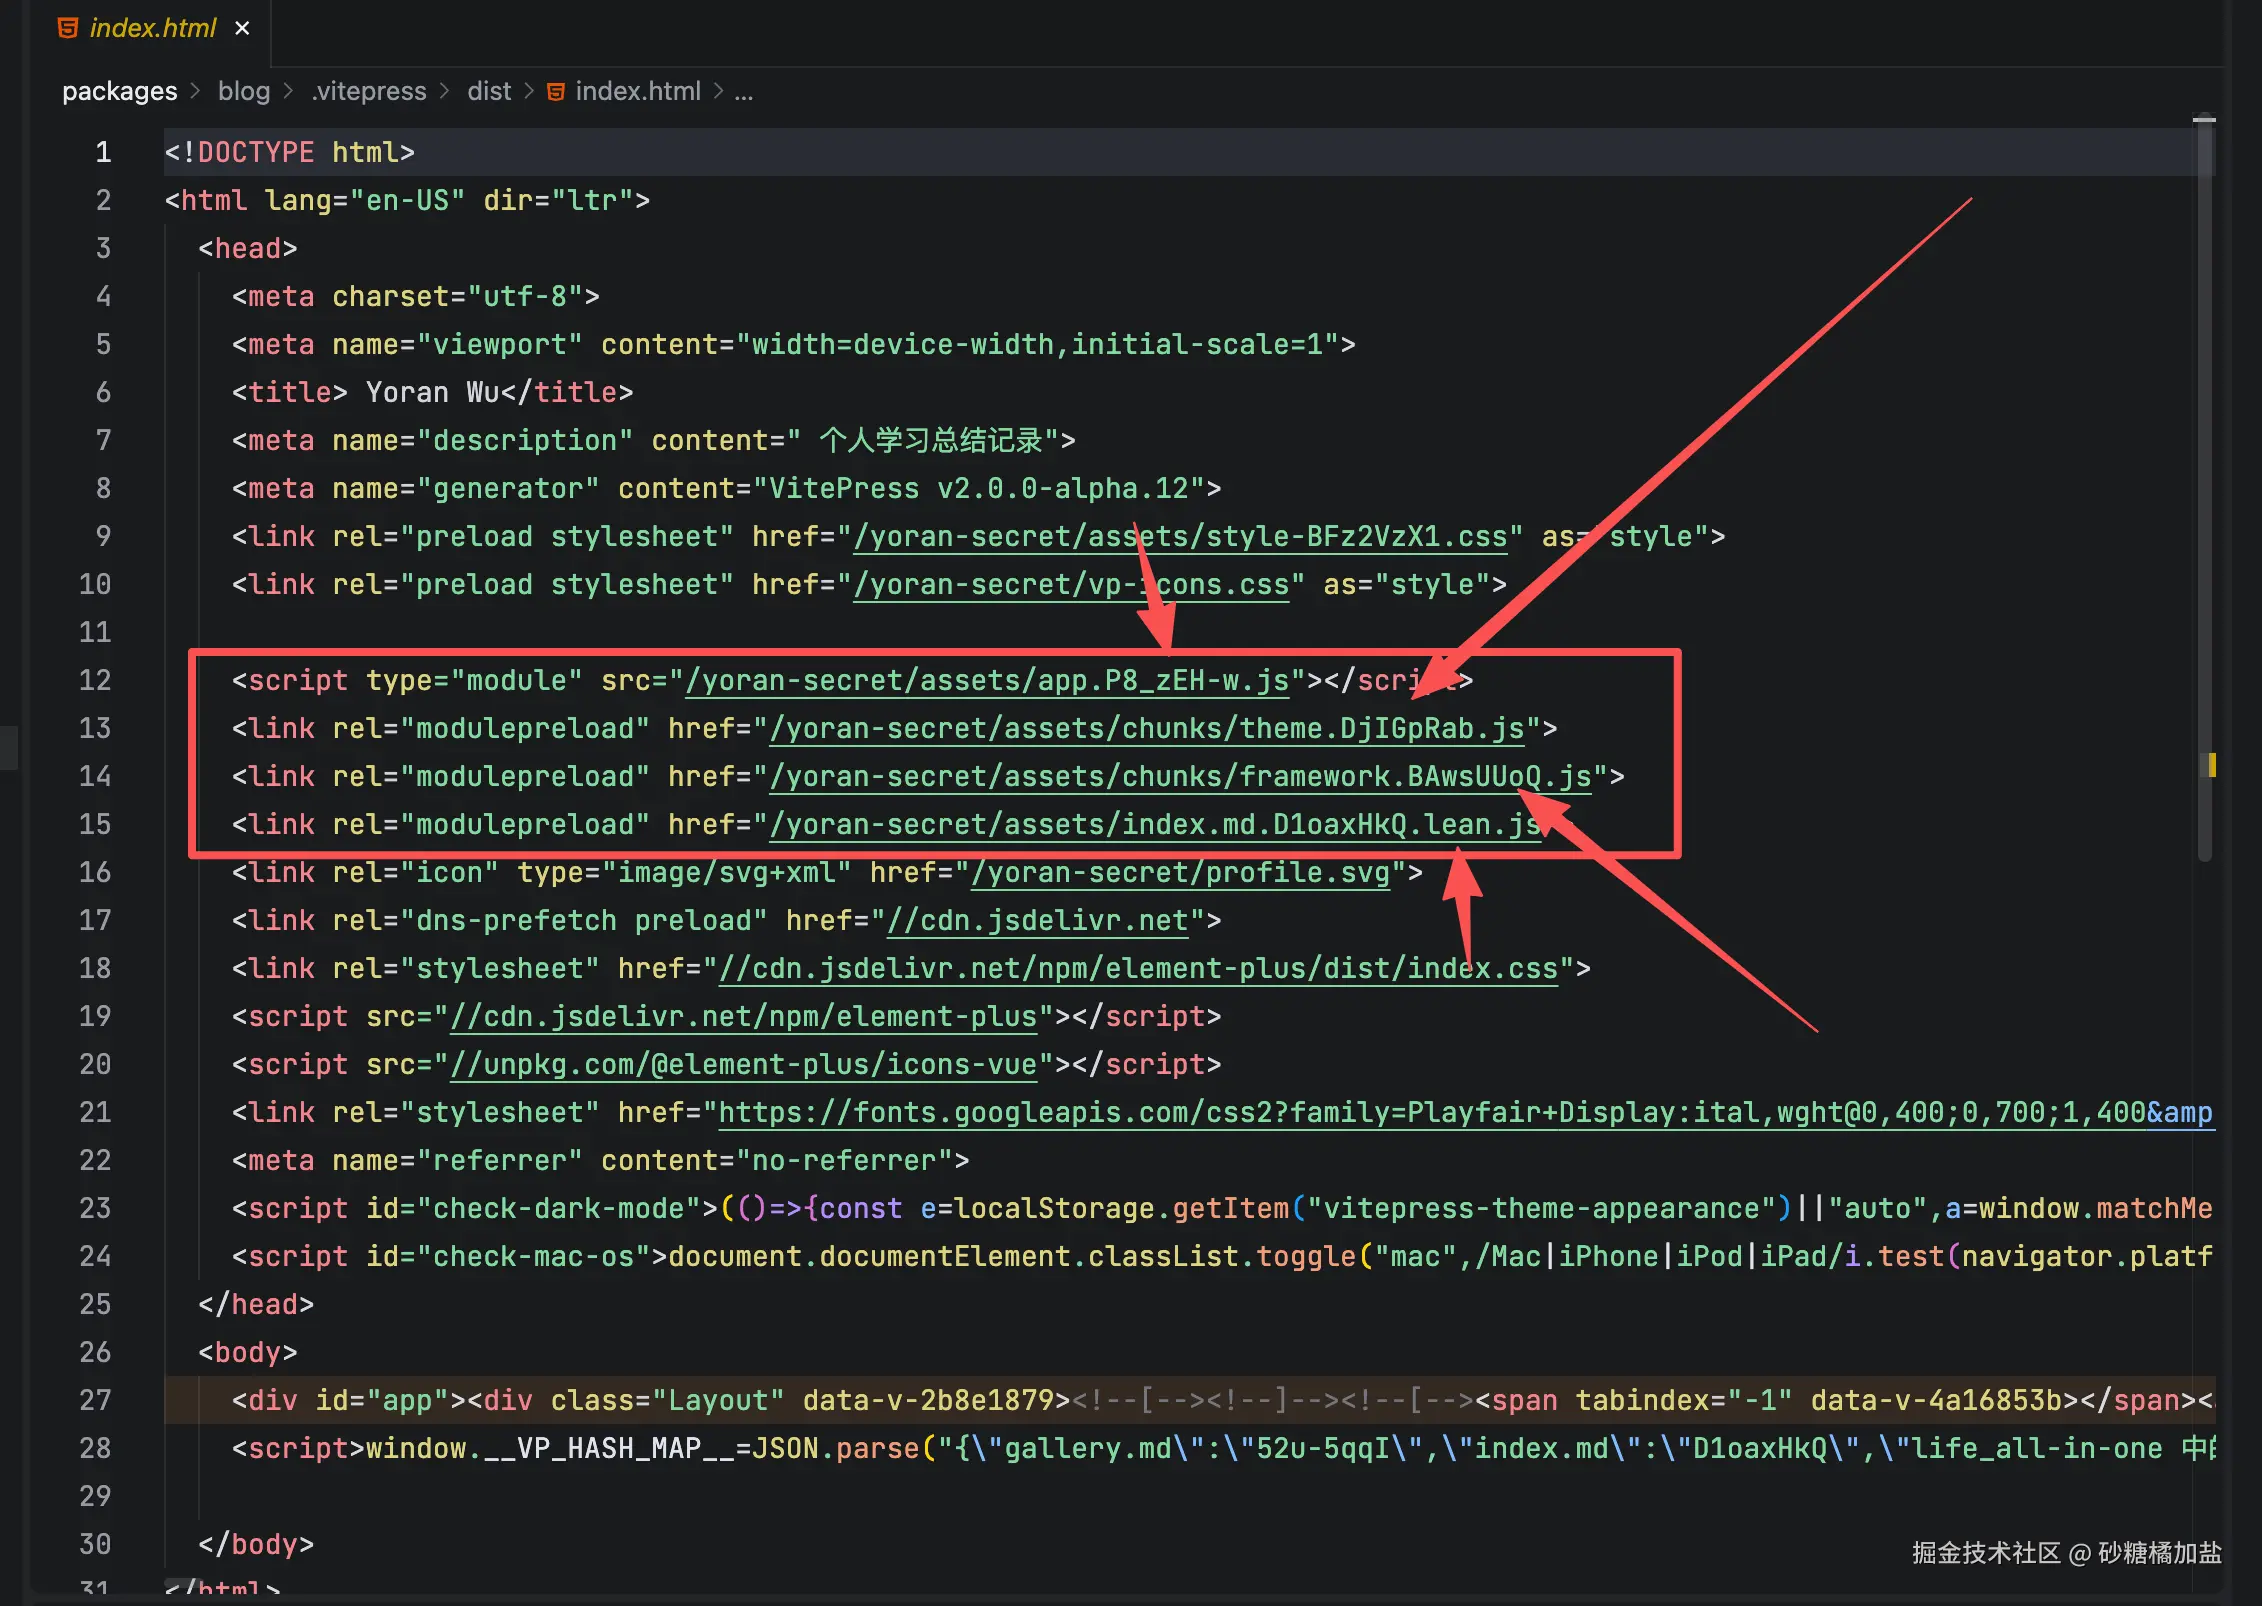Select the index.html tab

tap(152, 28)
